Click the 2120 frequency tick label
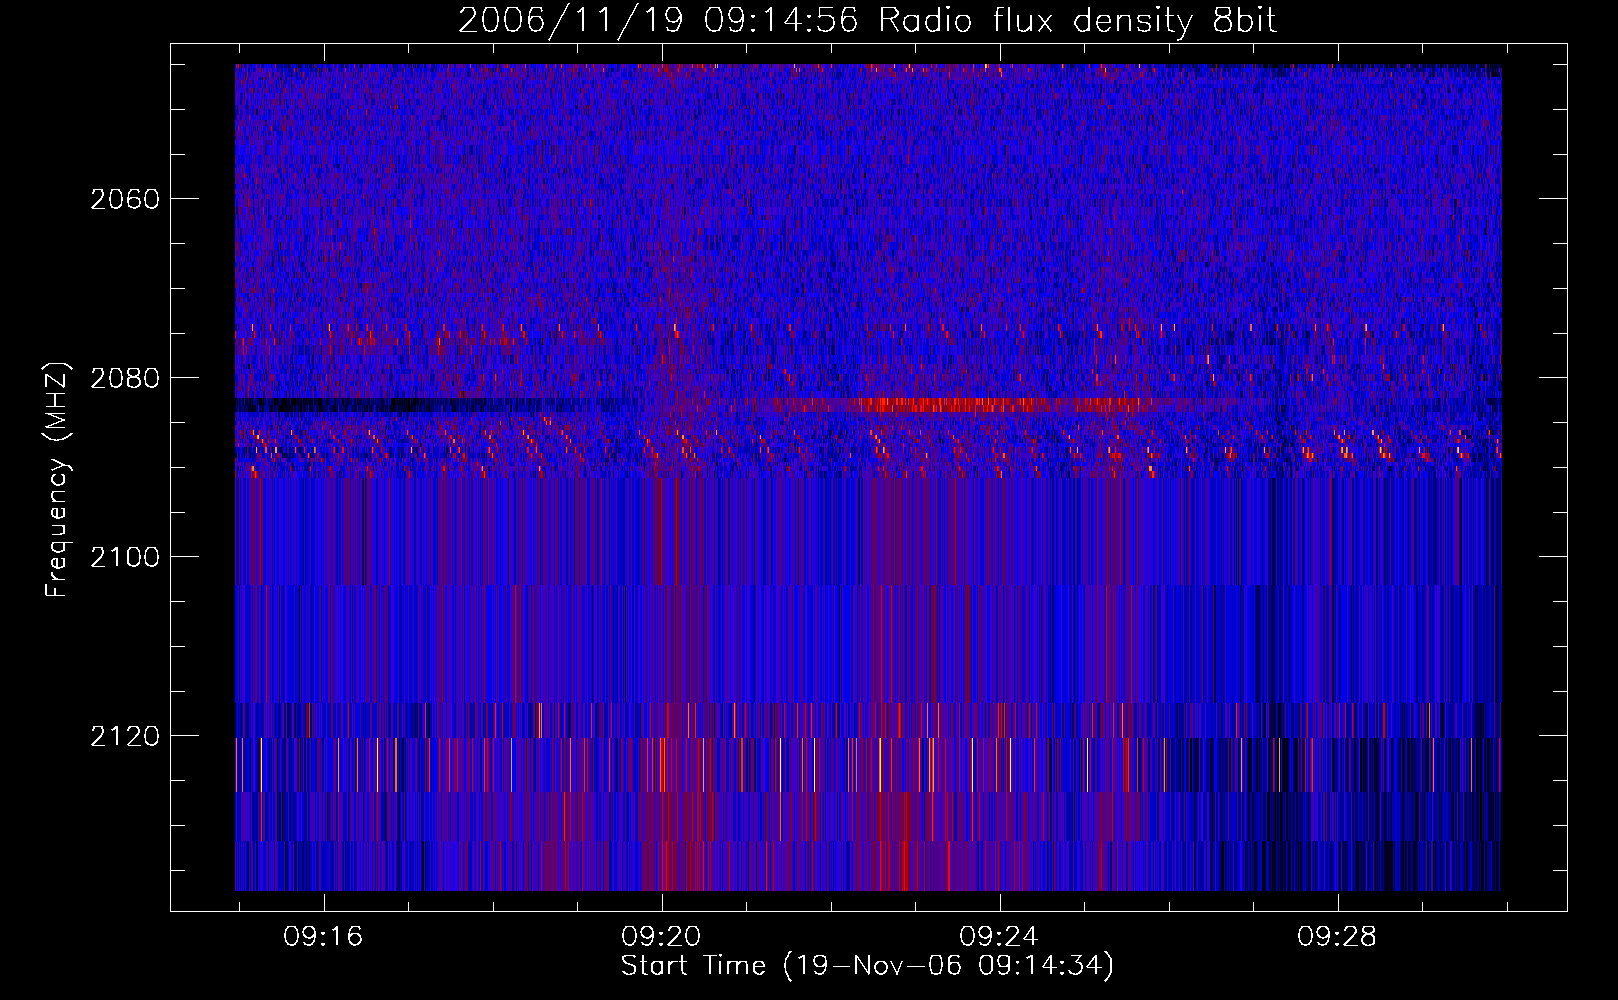Screen dimensions: 1618x1000 (x=125, y=736)
